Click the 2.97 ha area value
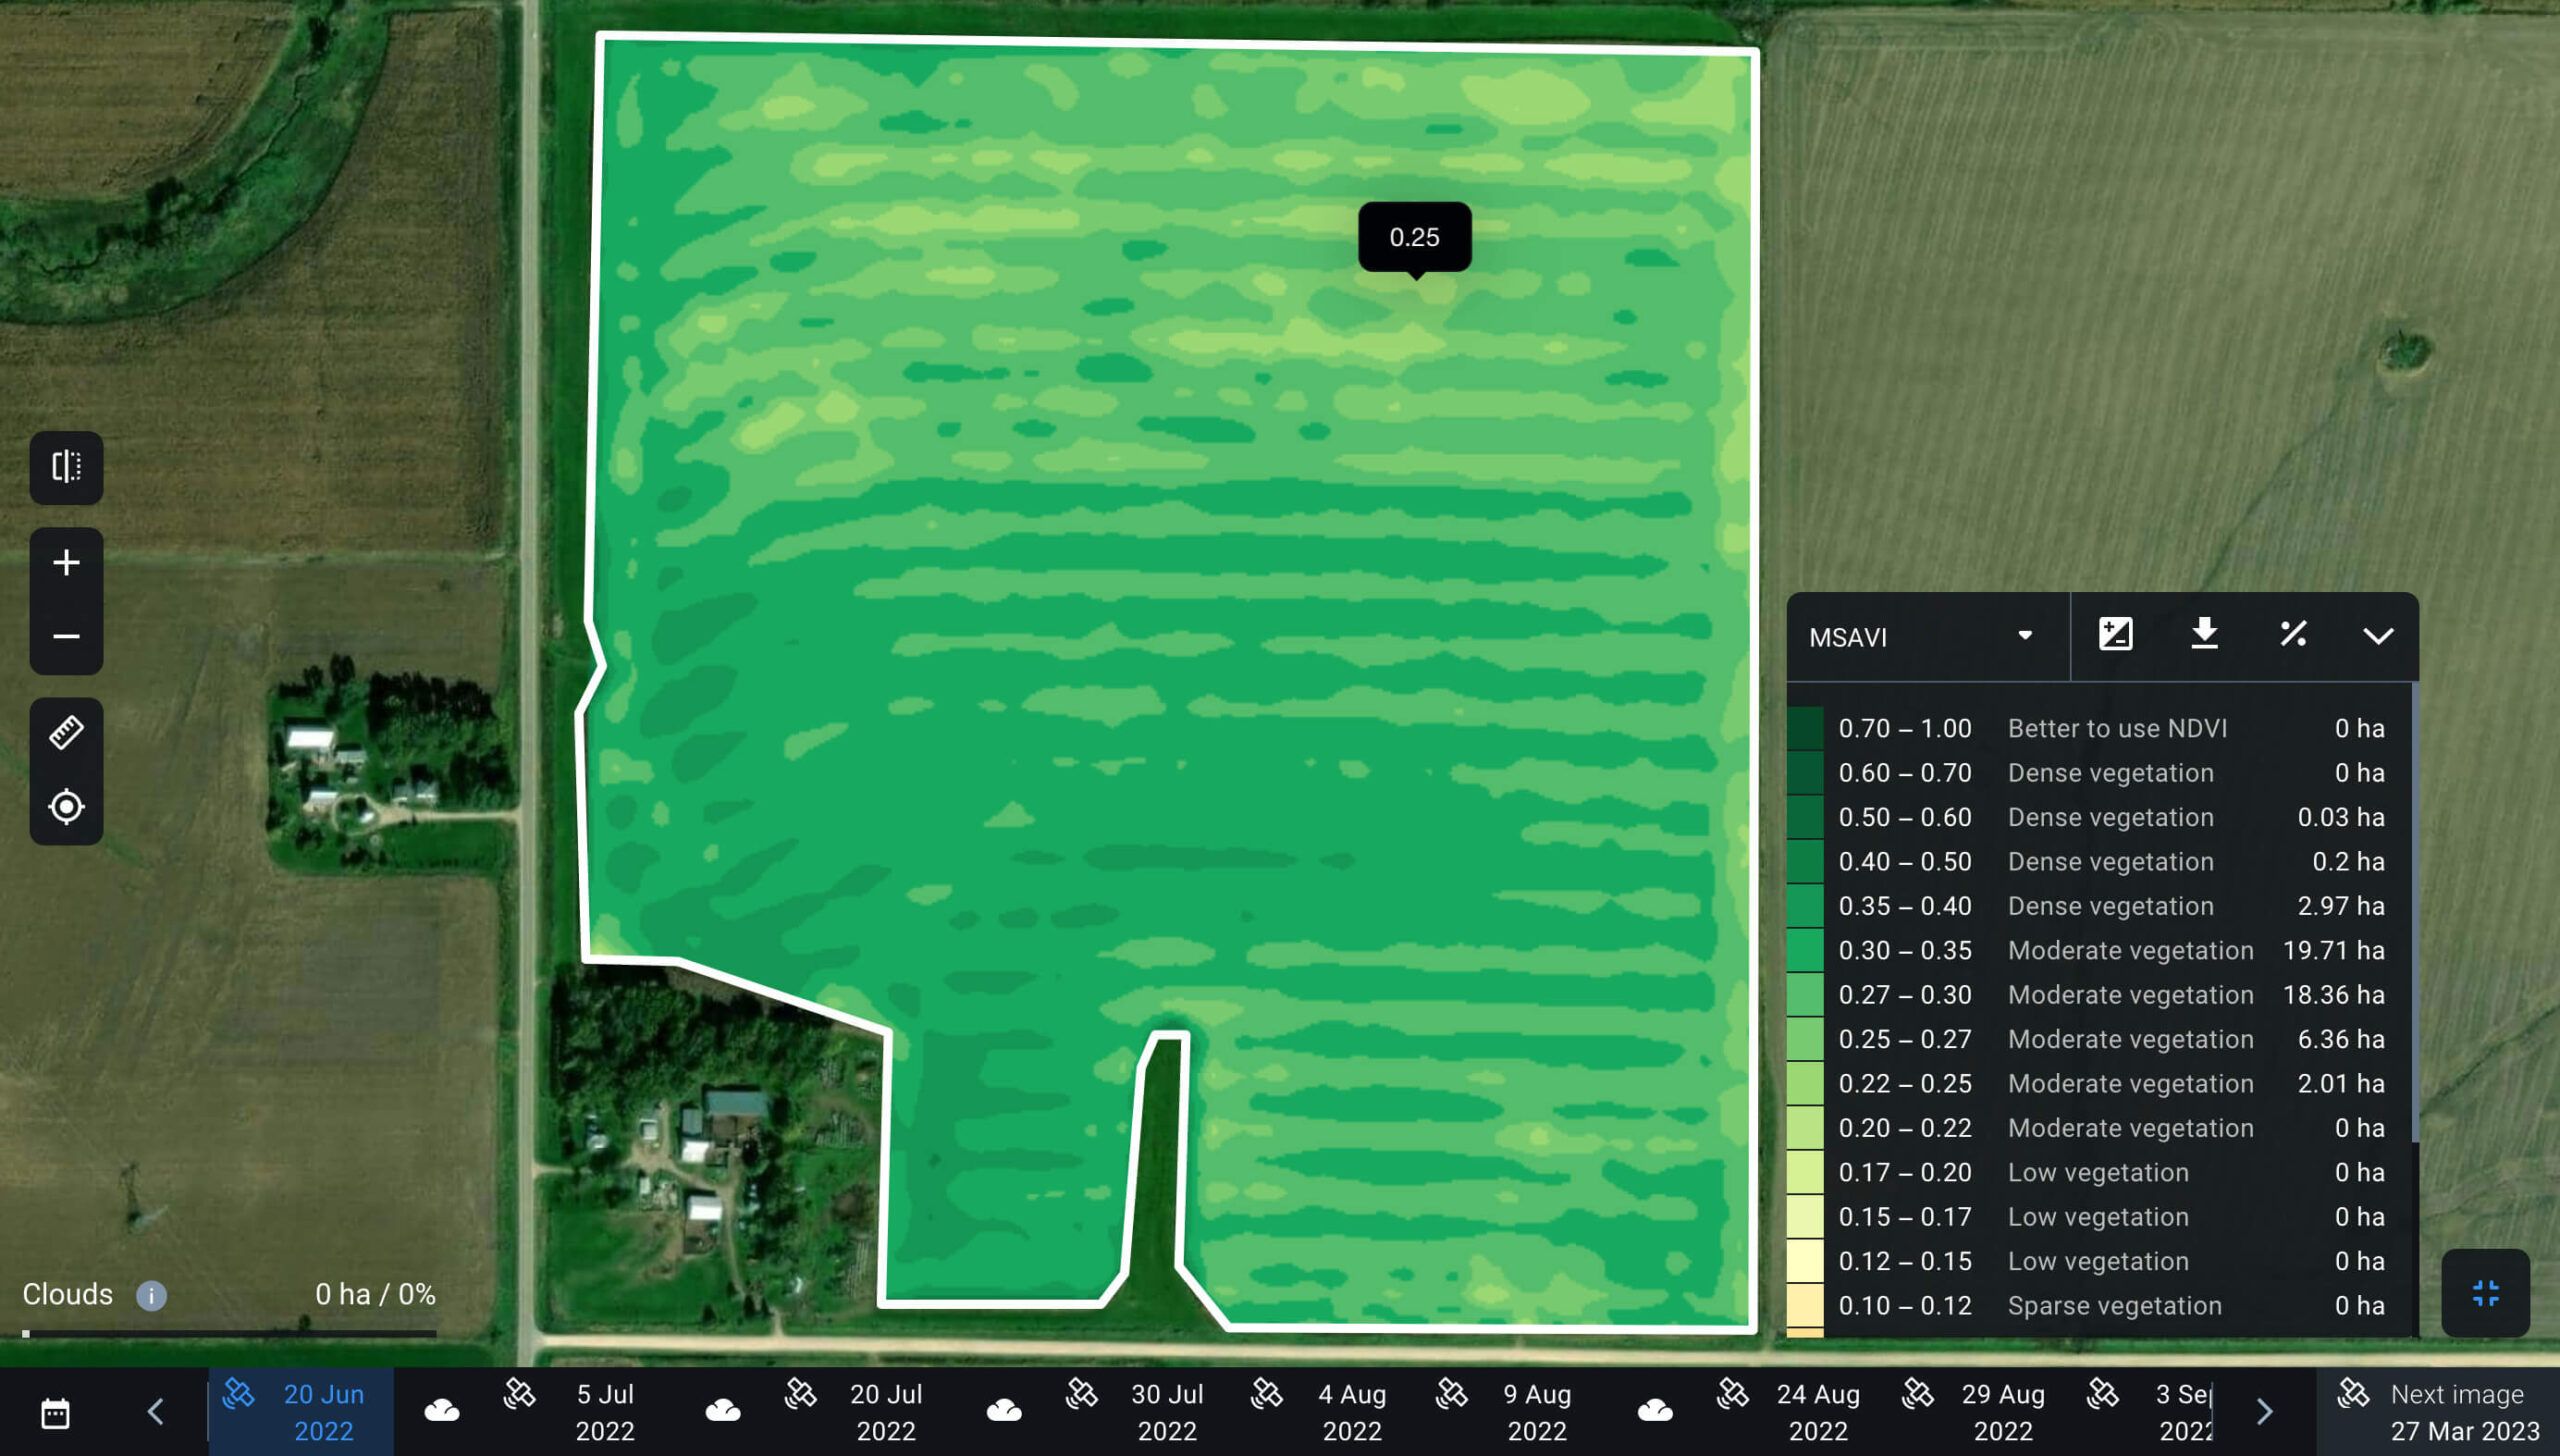Screen dimensions: 2560x1456 2341,907
